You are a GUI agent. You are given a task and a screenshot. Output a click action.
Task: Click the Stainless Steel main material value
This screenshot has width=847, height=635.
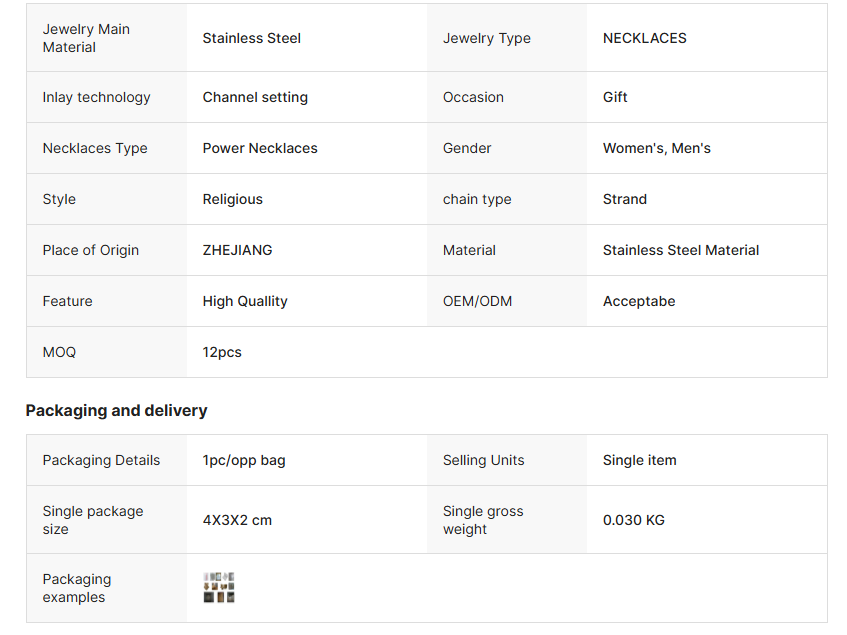(x=252, y=38)
